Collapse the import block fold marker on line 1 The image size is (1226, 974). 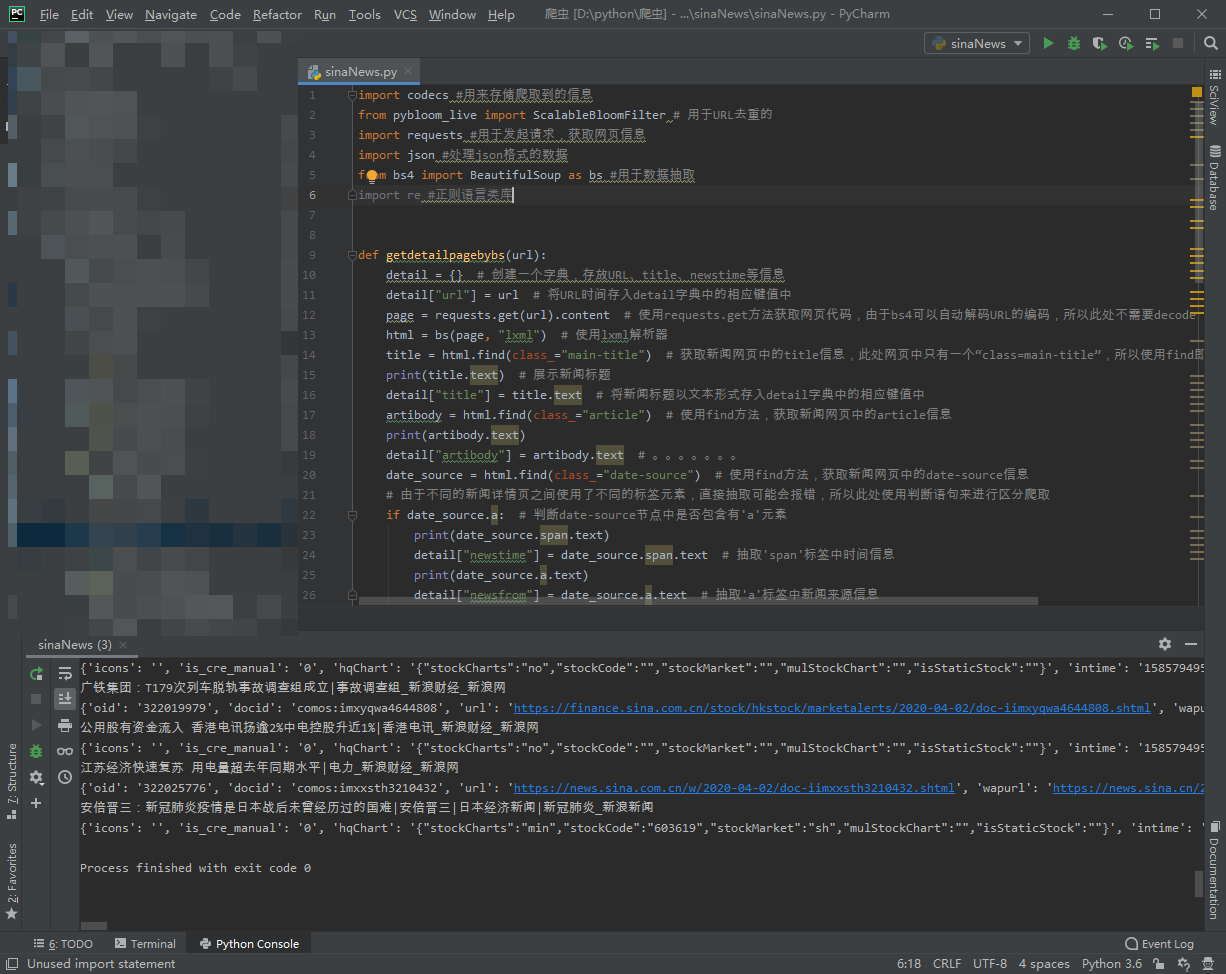351,95
